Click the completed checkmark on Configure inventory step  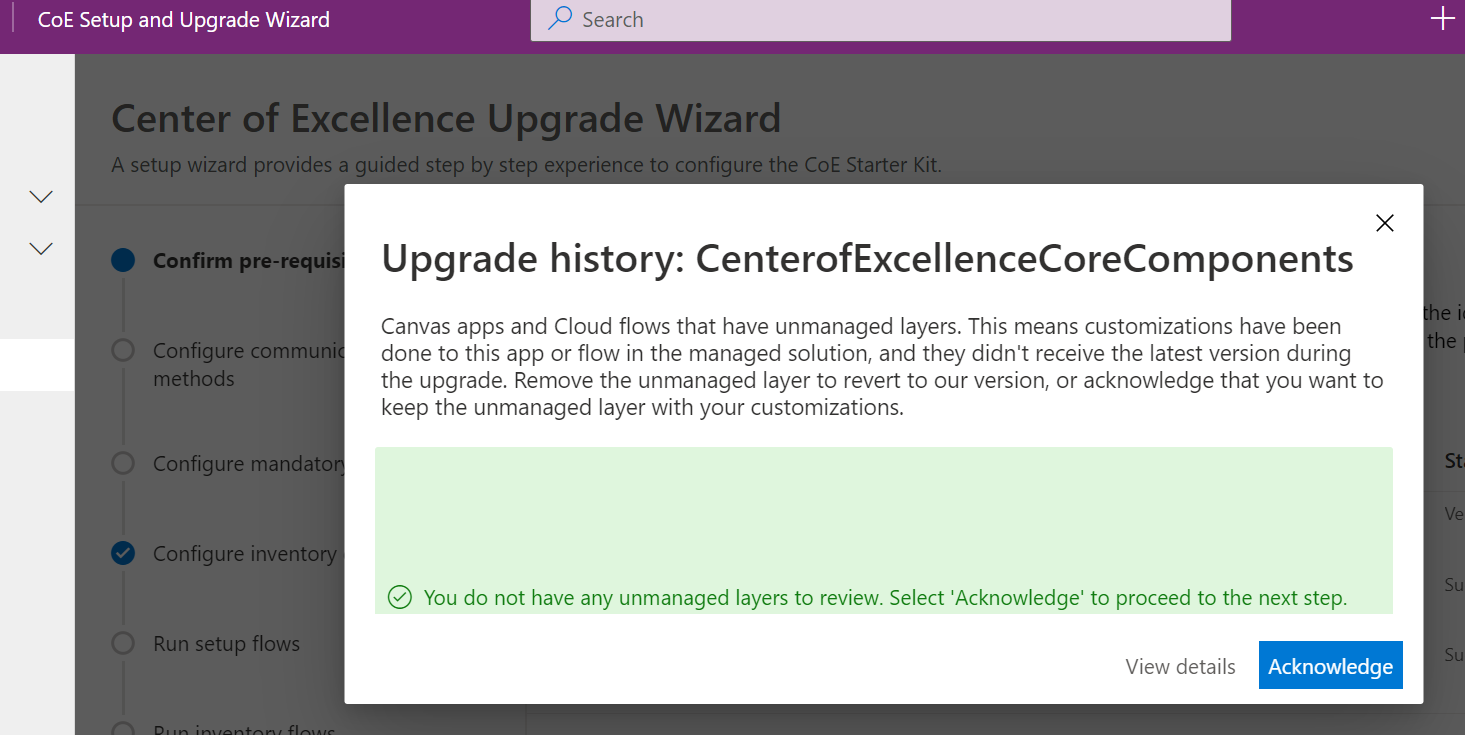click(x=122, y=553)
